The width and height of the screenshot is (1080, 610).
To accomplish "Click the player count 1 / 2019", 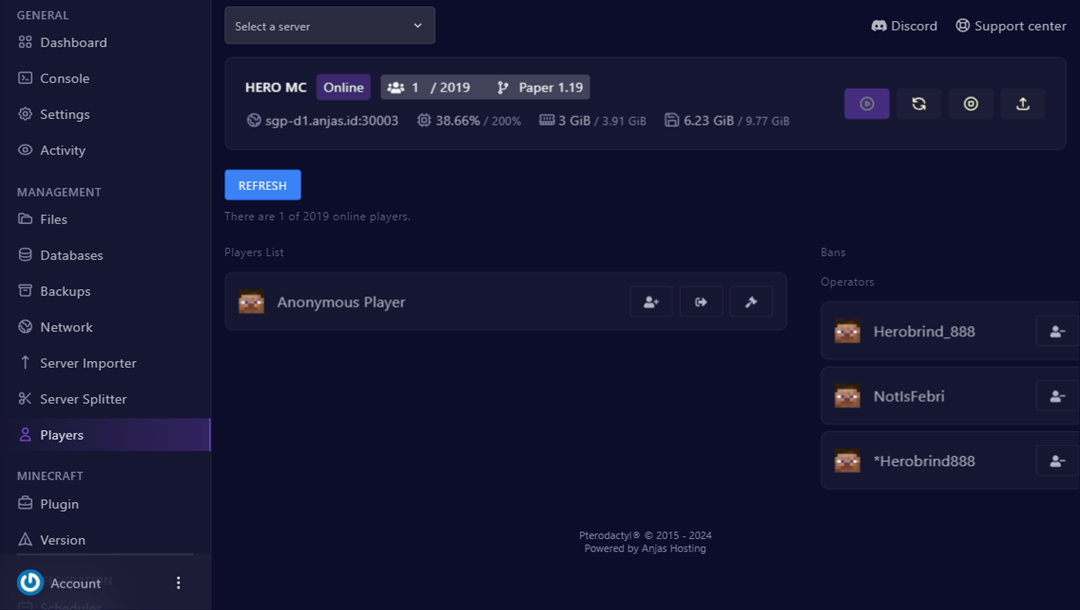I will pos(429,87).
